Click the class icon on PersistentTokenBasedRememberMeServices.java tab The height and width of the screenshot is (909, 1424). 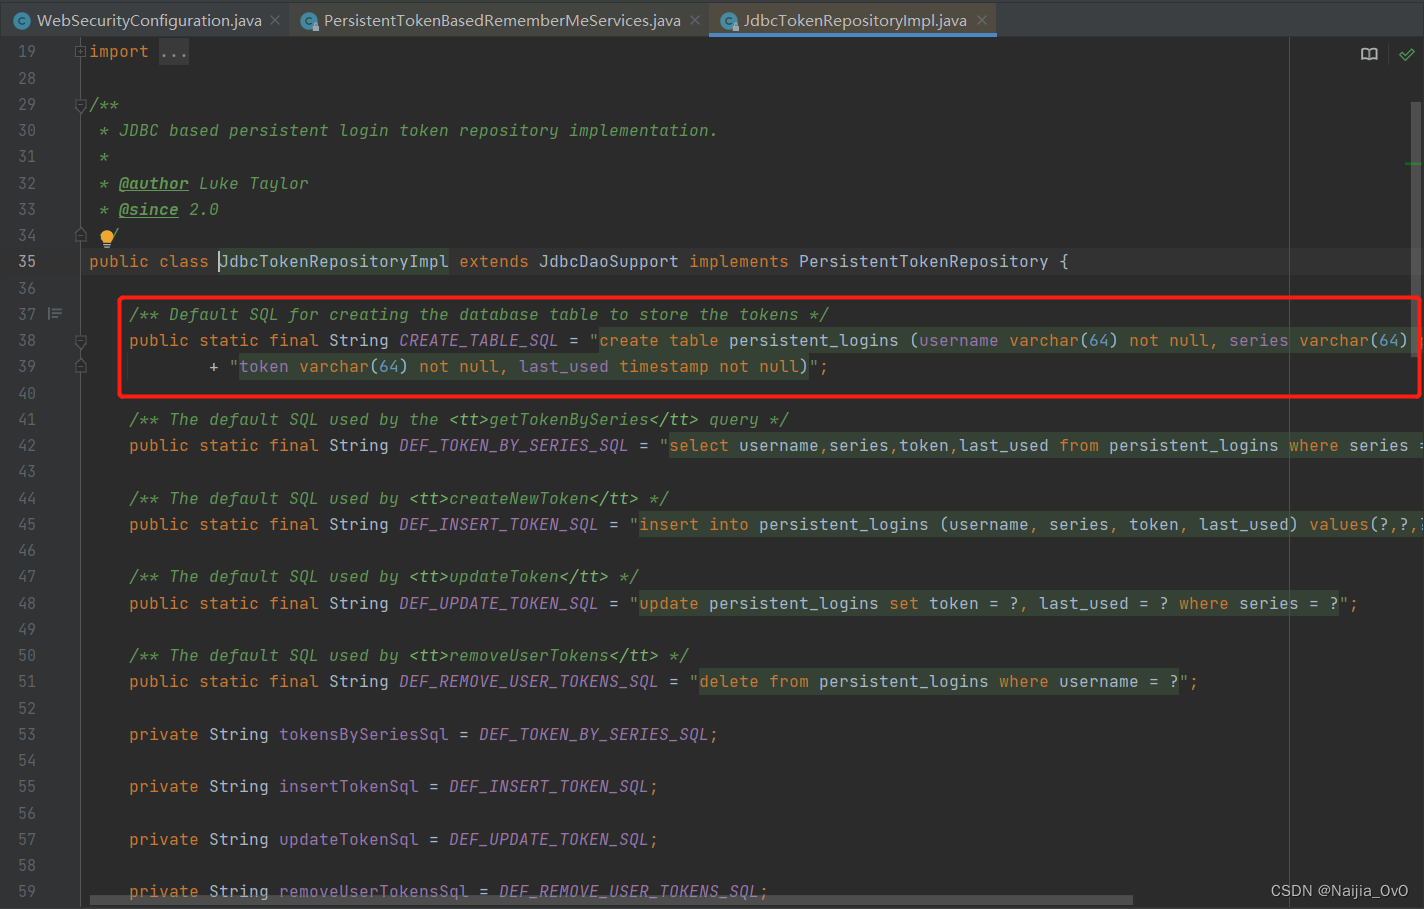tap(309, 21)
